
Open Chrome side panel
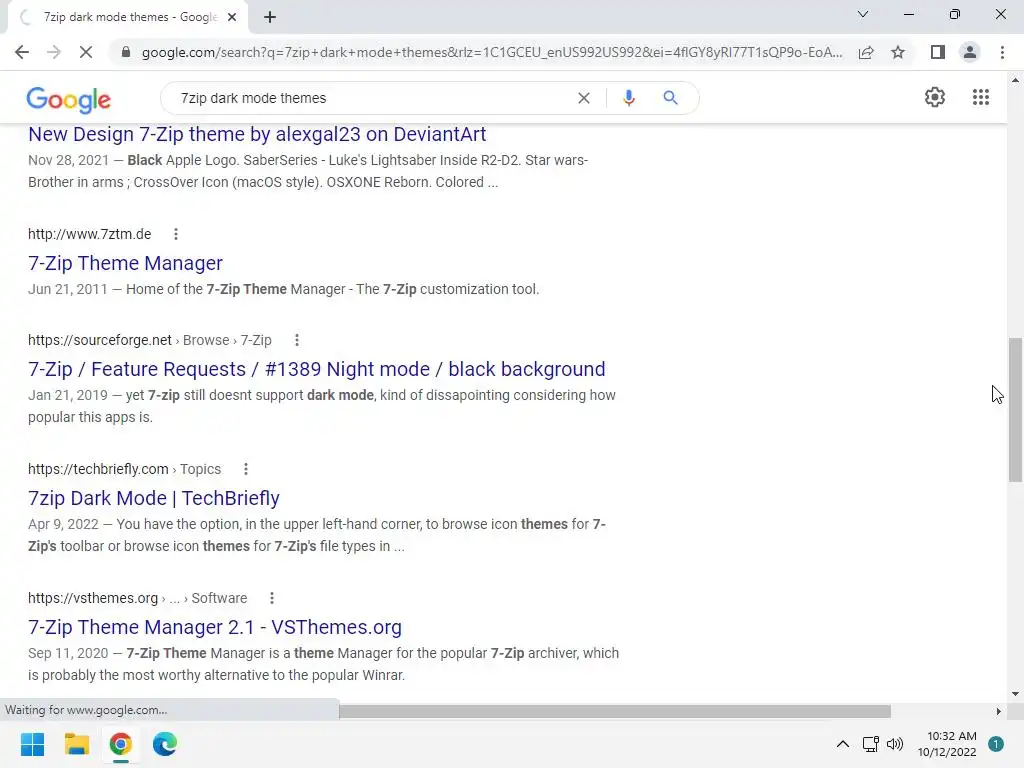pos(938,52)
